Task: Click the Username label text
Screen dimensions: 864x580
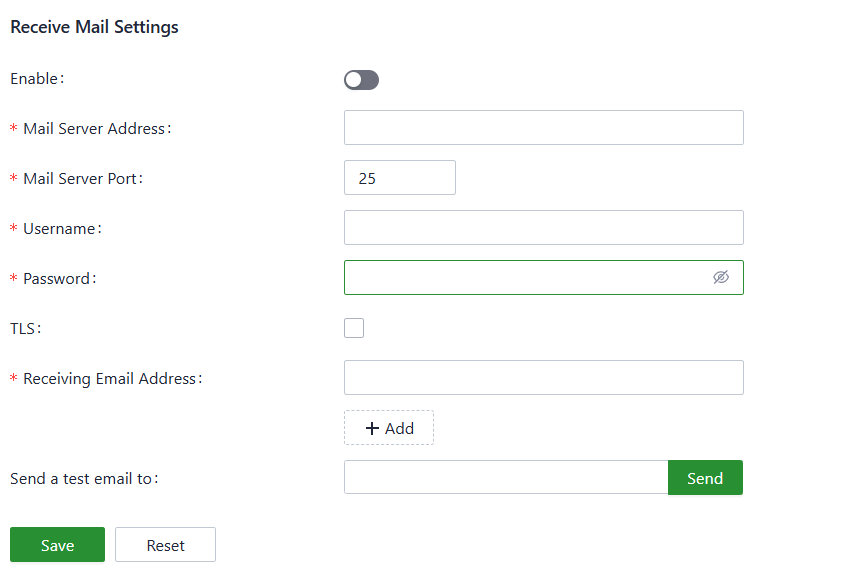Action: [x=62, y=228]
